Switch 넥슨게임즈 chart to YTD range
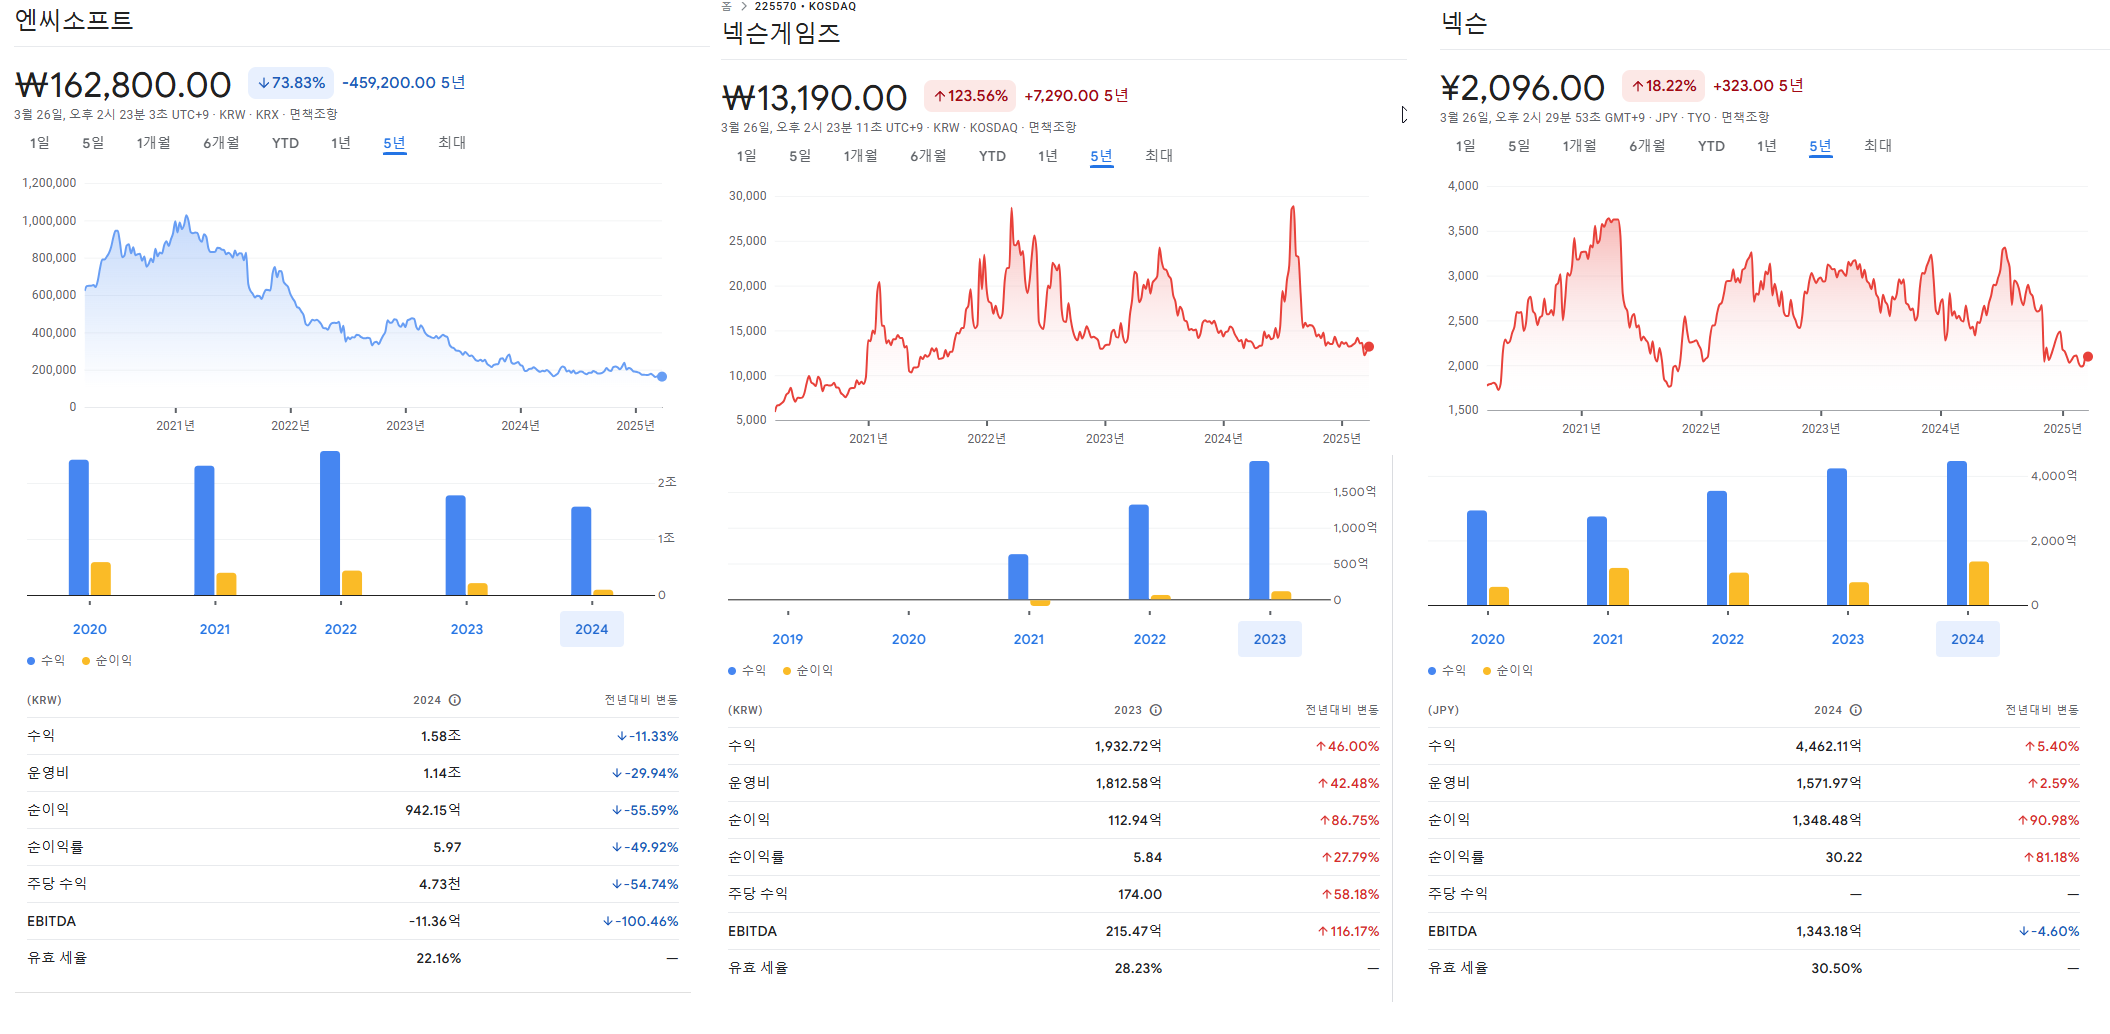The height and width of the screenshot is (1034, 2110). pyautogui.click(x=992, y=156)
